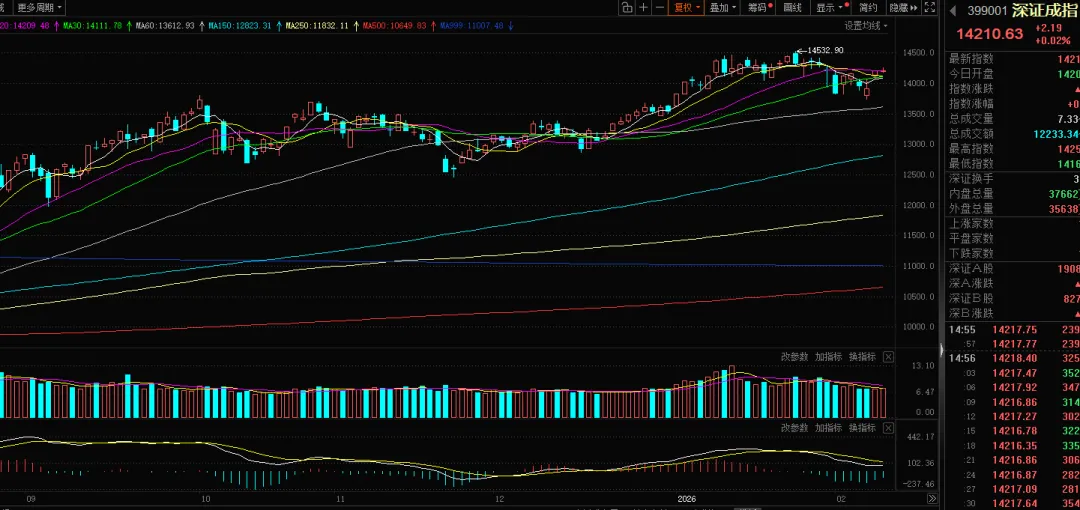
Task: Select the 画线 drawing tool
Action: point(793,8)
